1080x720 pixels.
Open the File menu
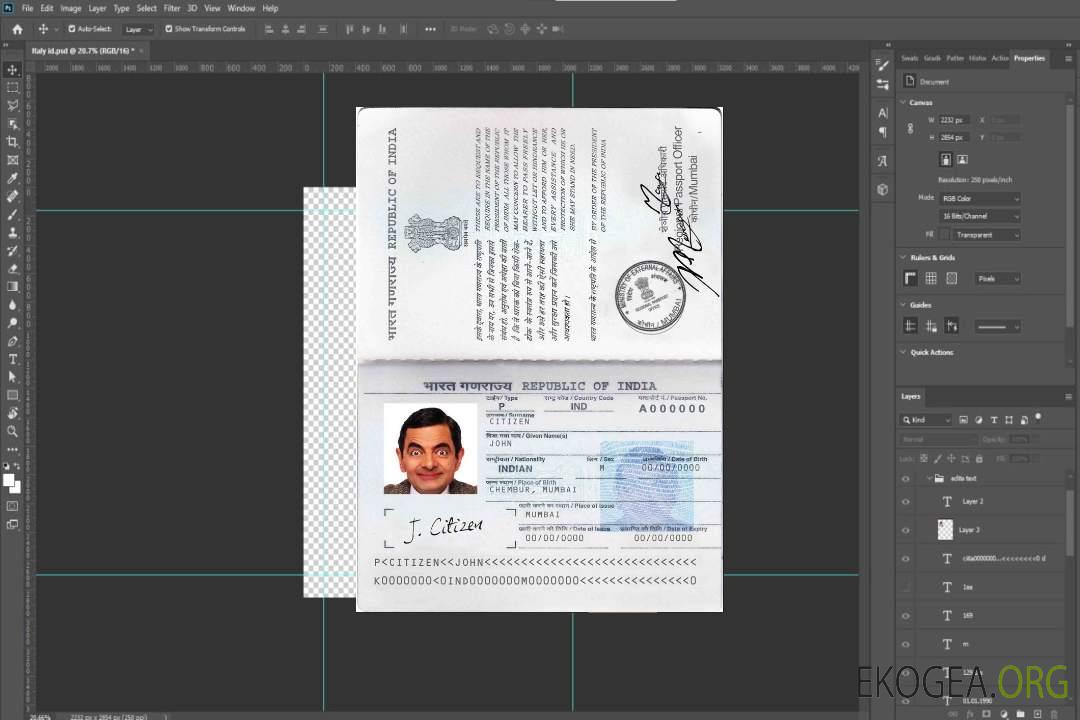(28, 8)
